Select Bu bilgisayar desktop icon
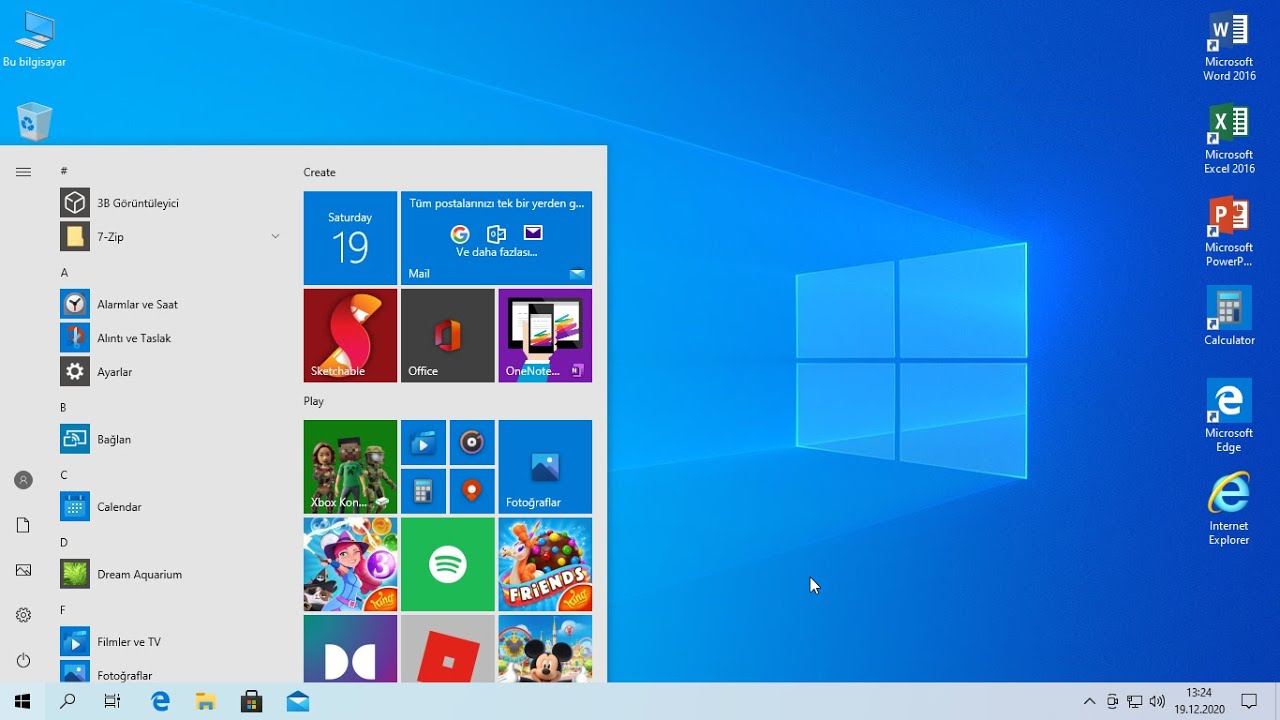 click(34, 40)
